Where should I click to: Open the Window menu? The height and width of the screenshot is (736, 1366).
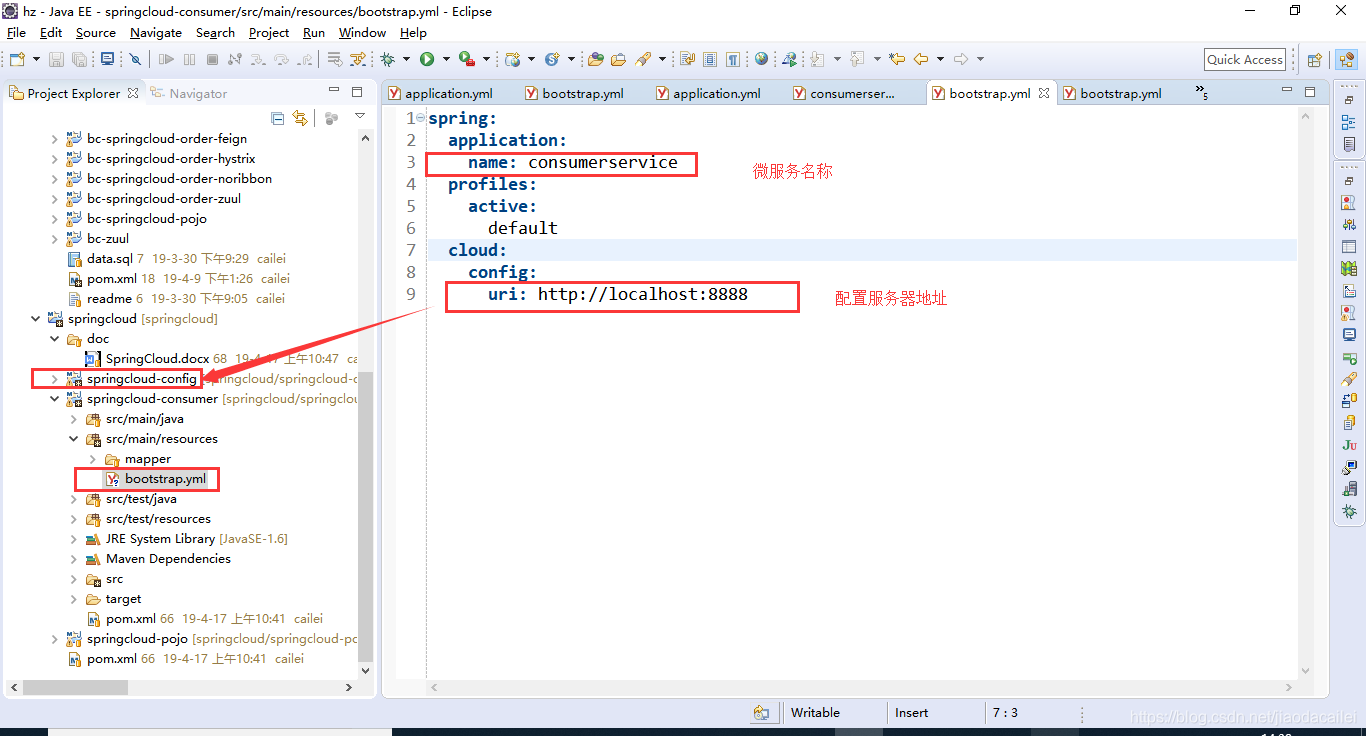362,32
